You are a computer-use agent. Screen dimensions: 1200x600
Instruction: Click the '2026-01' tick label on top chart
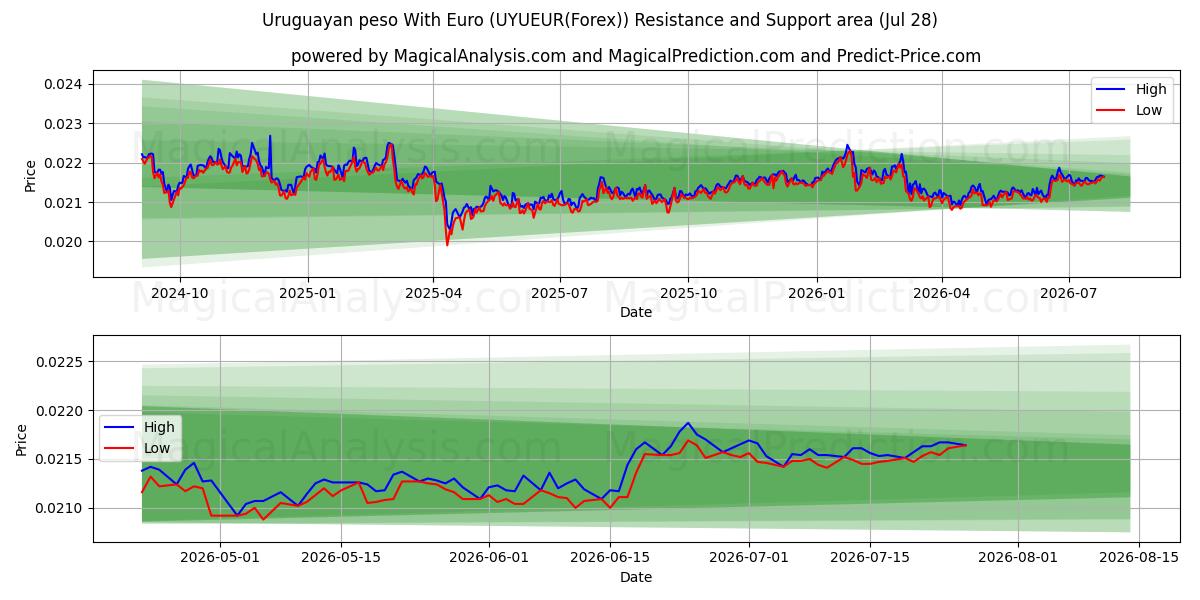pos(816,293)
